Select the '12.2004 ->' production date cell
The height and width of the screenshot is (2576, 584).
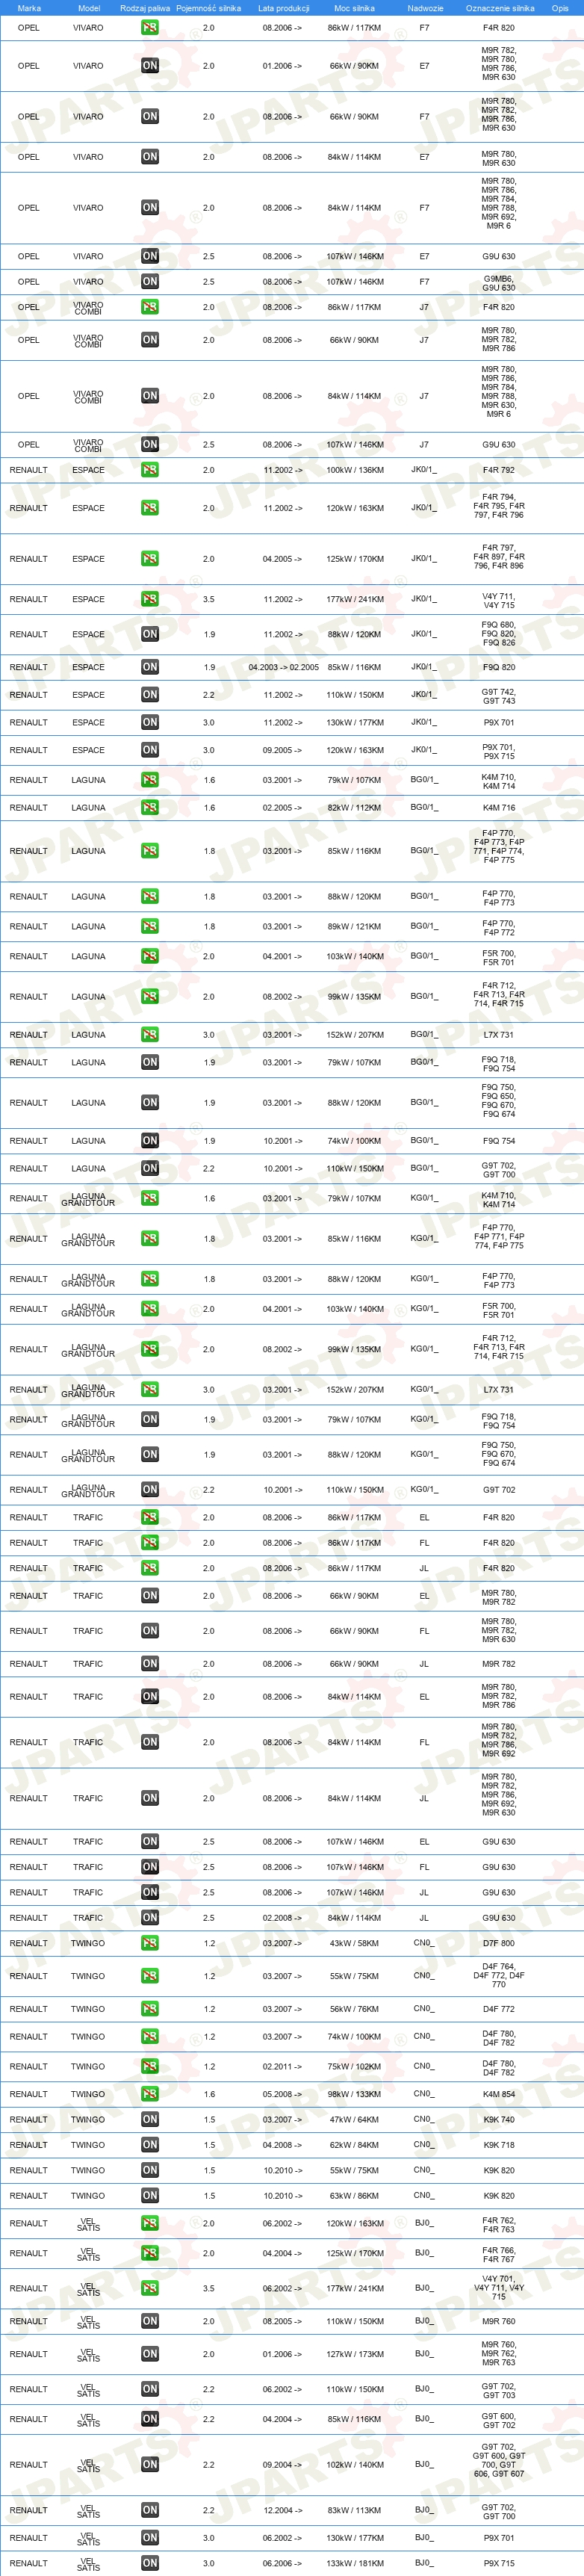283,2510
